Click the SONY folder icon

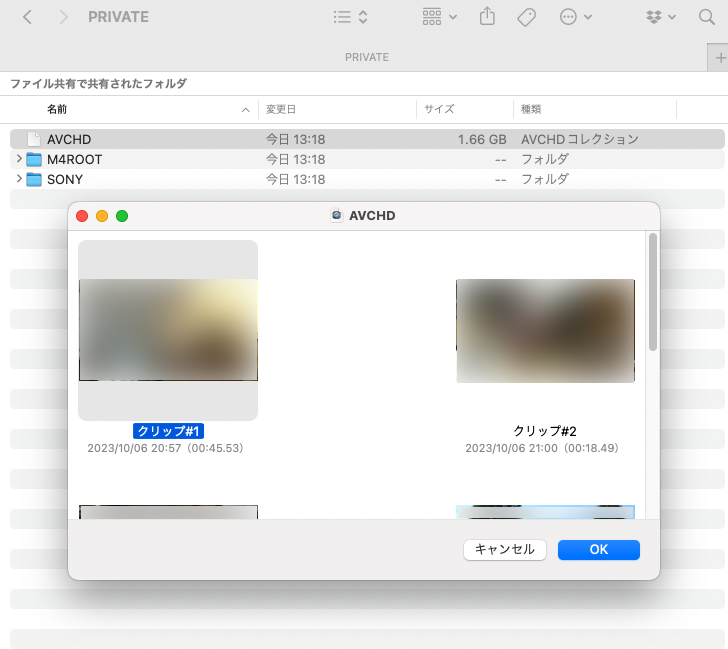[34, 179]
